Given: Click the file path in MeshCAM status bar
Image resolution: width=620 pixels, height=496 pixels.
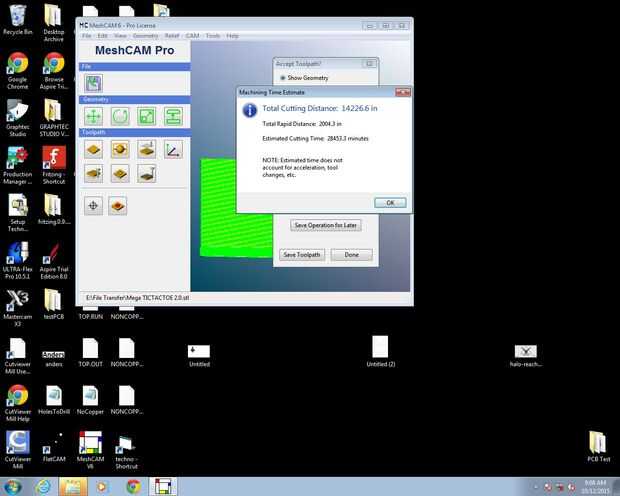Looking at the screenshot, I should pyautogui.click(x=137, y=297).
